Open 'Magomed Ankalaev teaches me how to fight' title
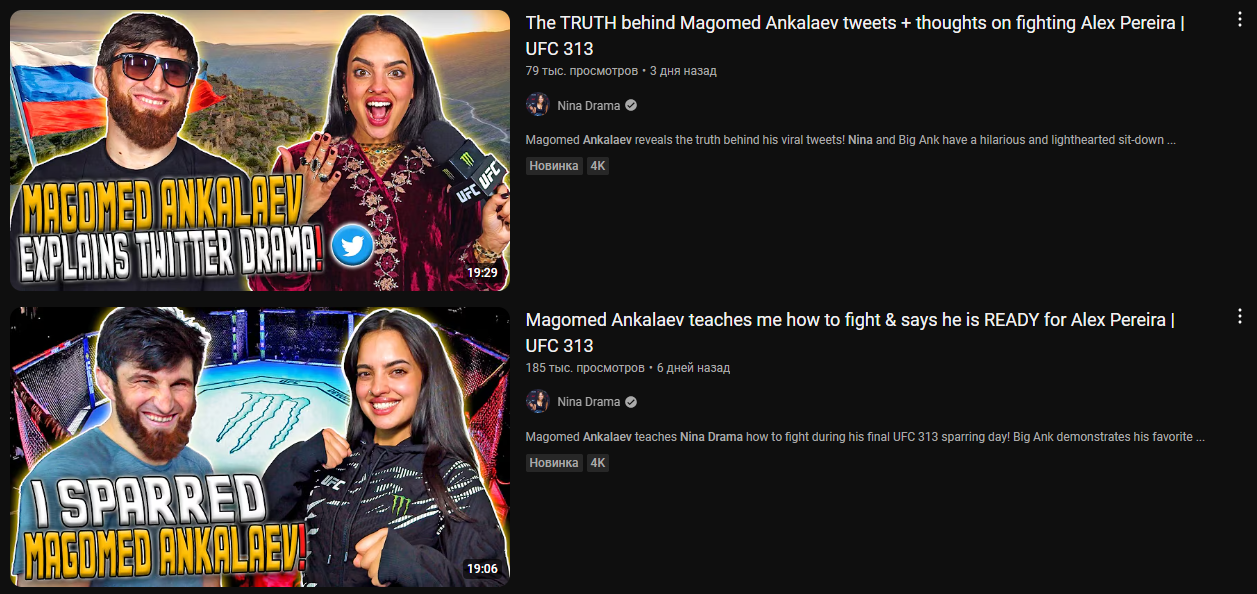 (x=850, y=333)
